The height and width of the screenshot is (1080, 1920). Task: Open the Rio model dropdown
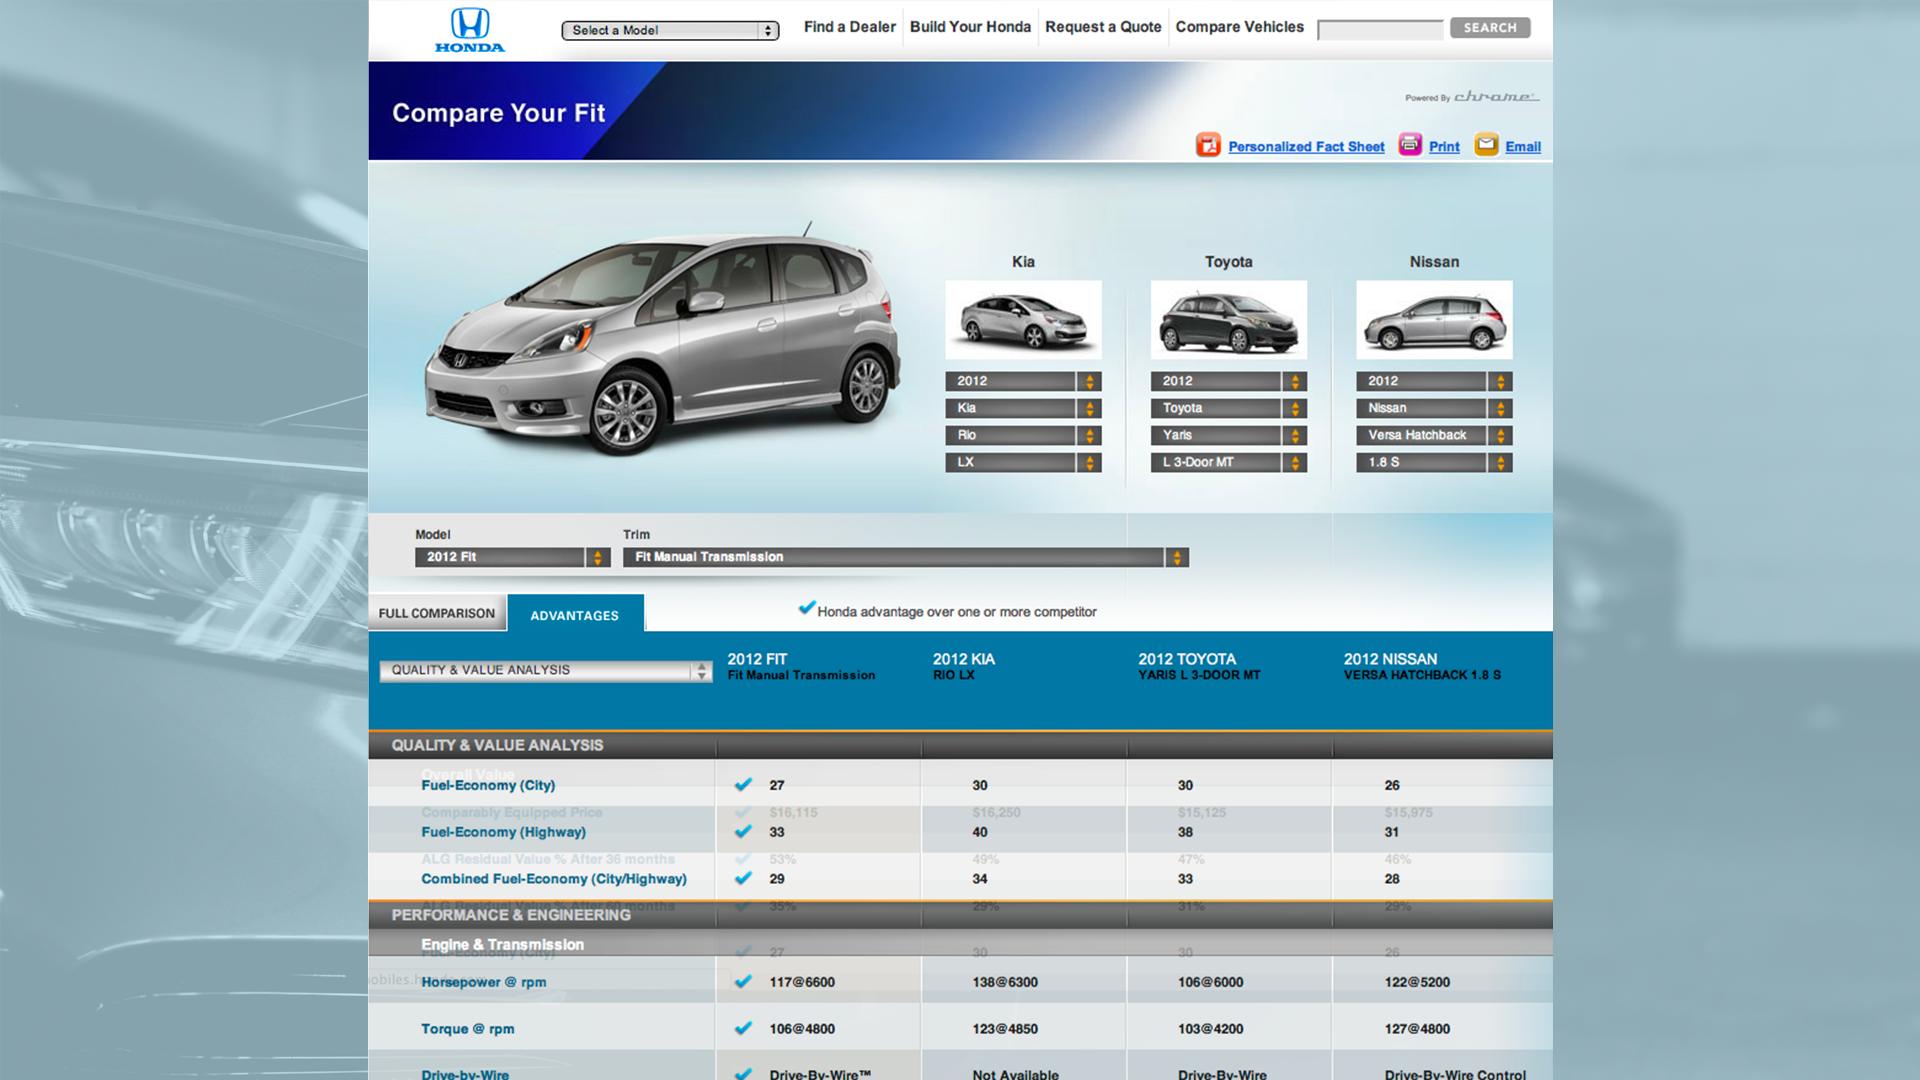pos(1023,435)
